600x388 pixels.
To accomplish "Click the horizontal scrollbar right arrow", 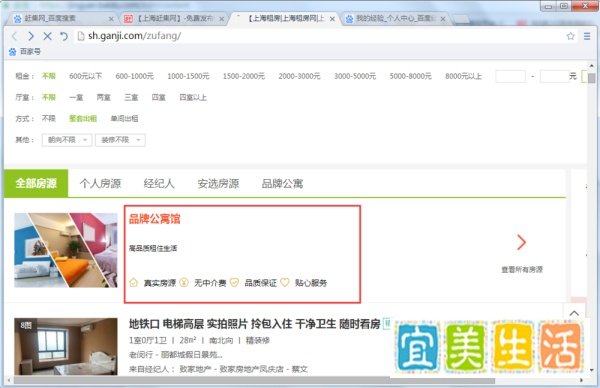I will click(581, 381).
